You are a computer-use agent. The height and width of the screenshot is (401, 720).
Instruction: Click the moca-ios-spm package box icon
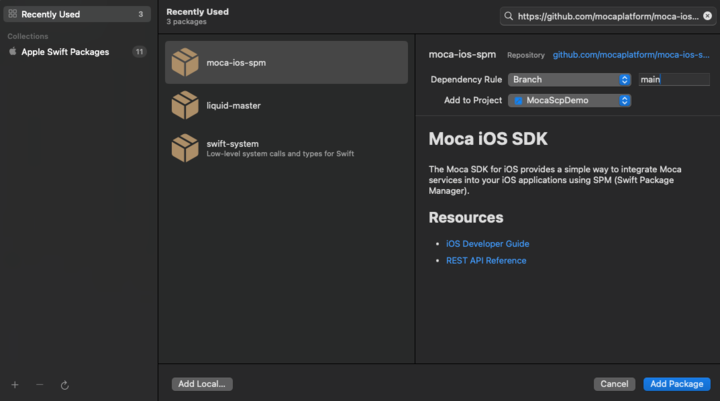185,62
